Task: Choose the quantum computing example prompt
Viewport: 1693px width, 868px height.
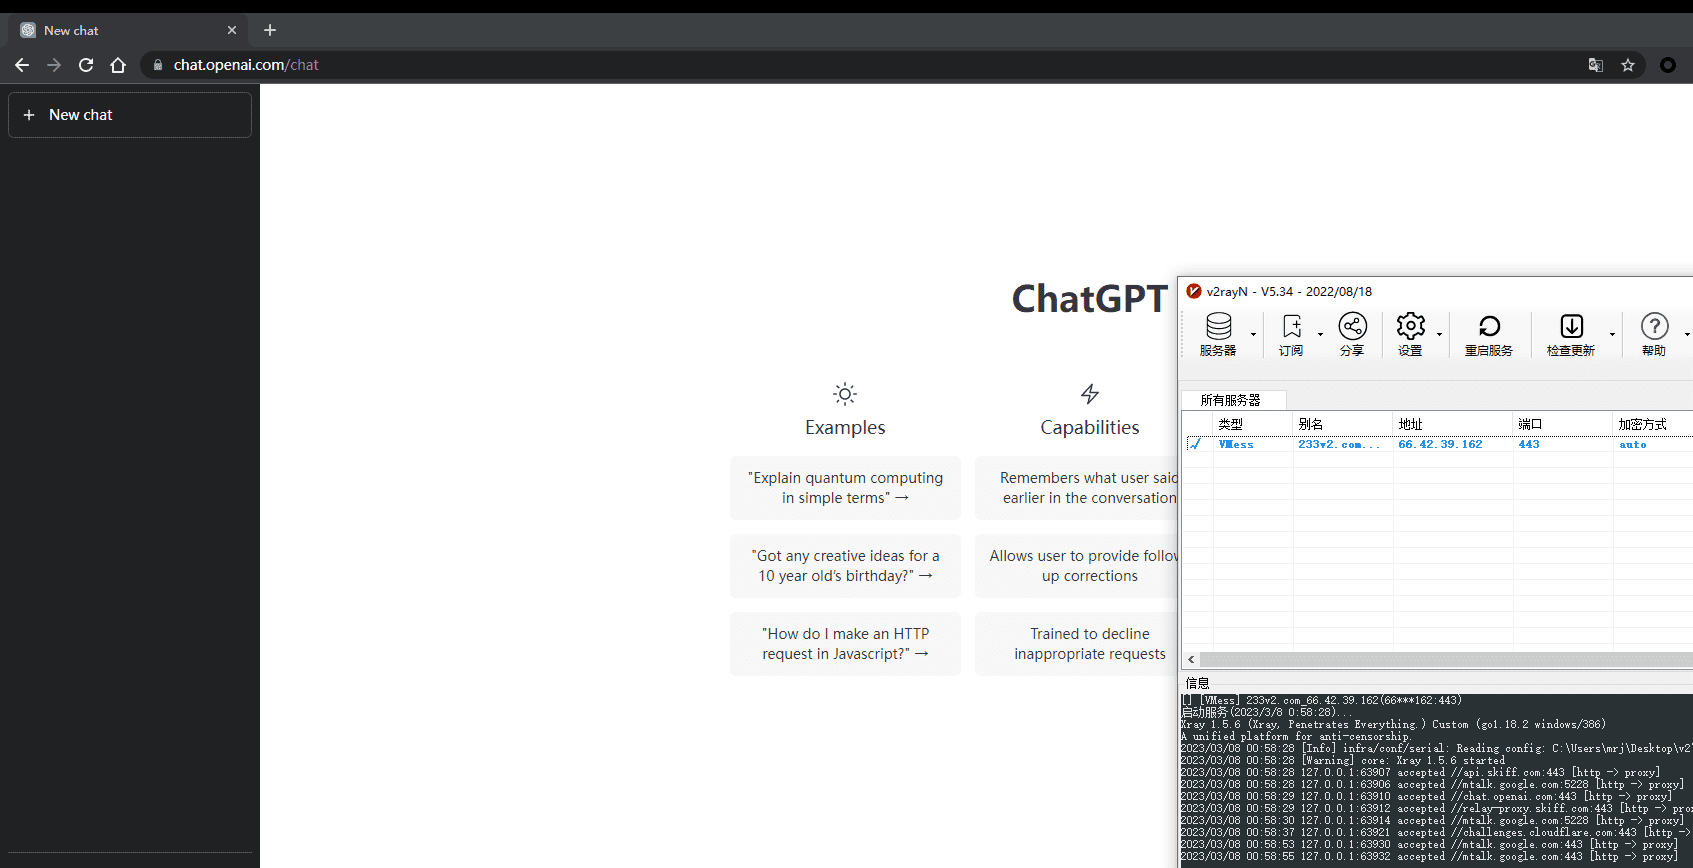Action: (x=845, y=488)
